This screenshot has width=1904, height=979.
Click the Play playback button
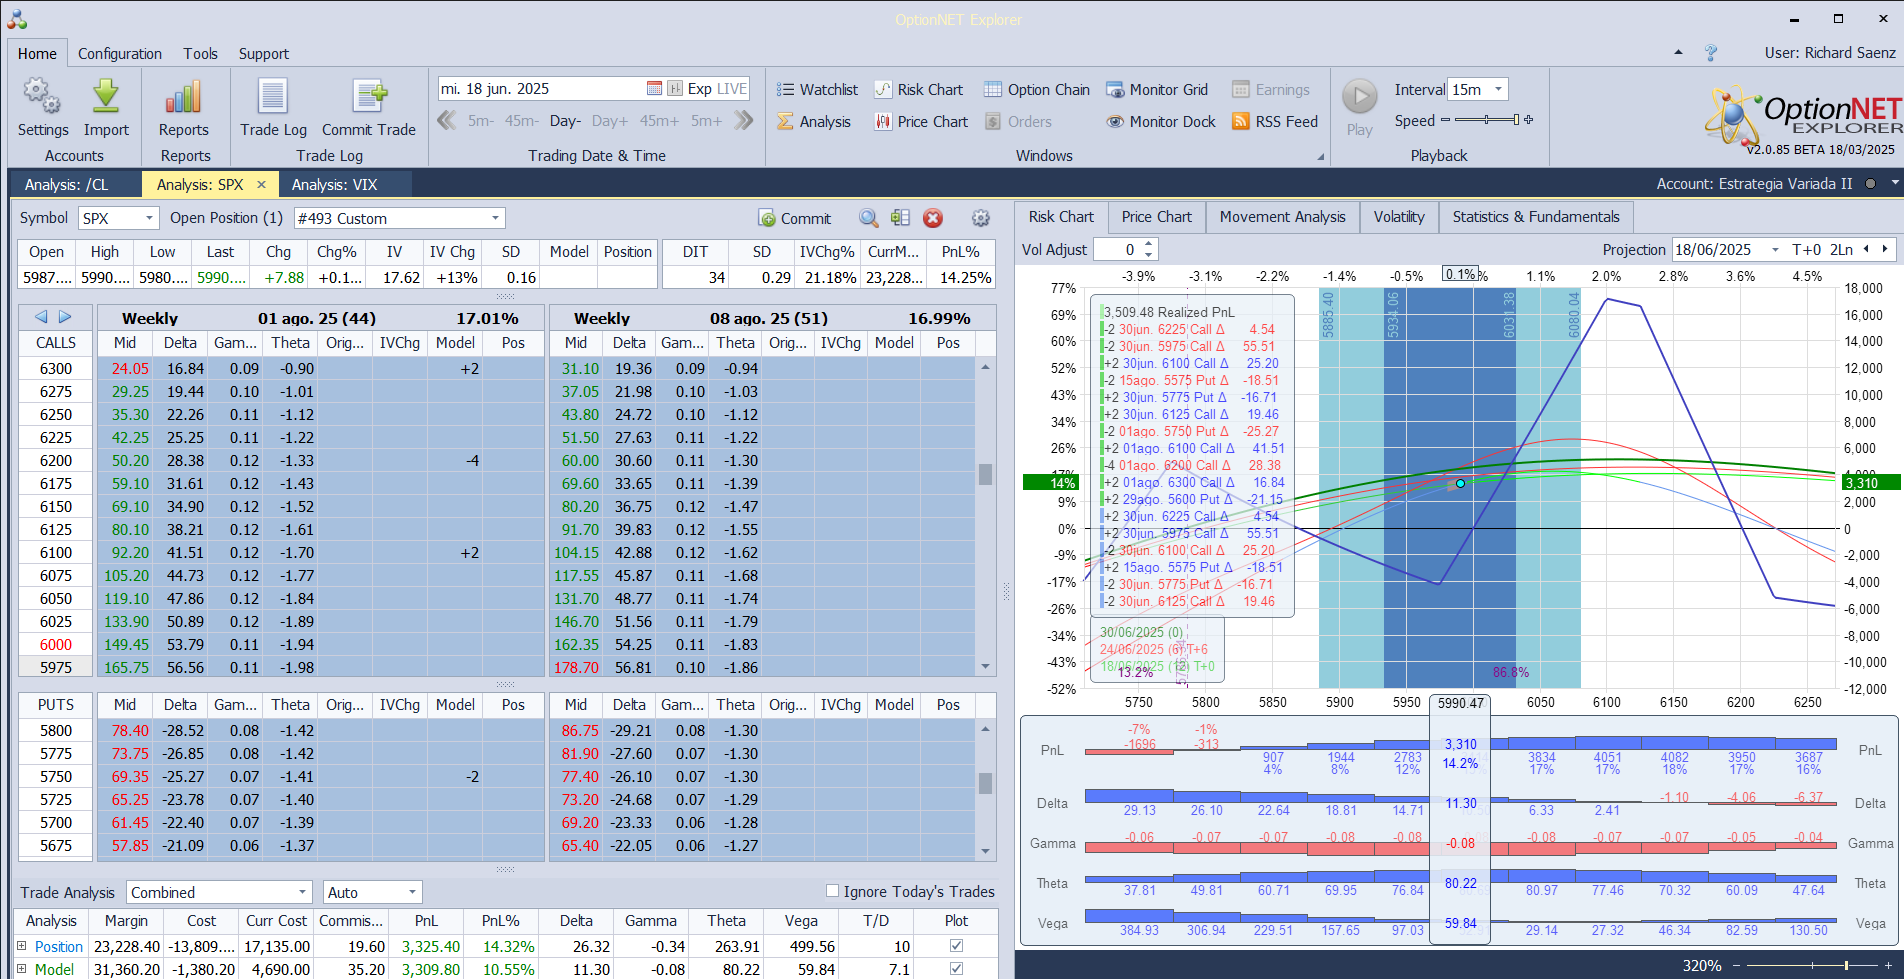[1359, 97]
